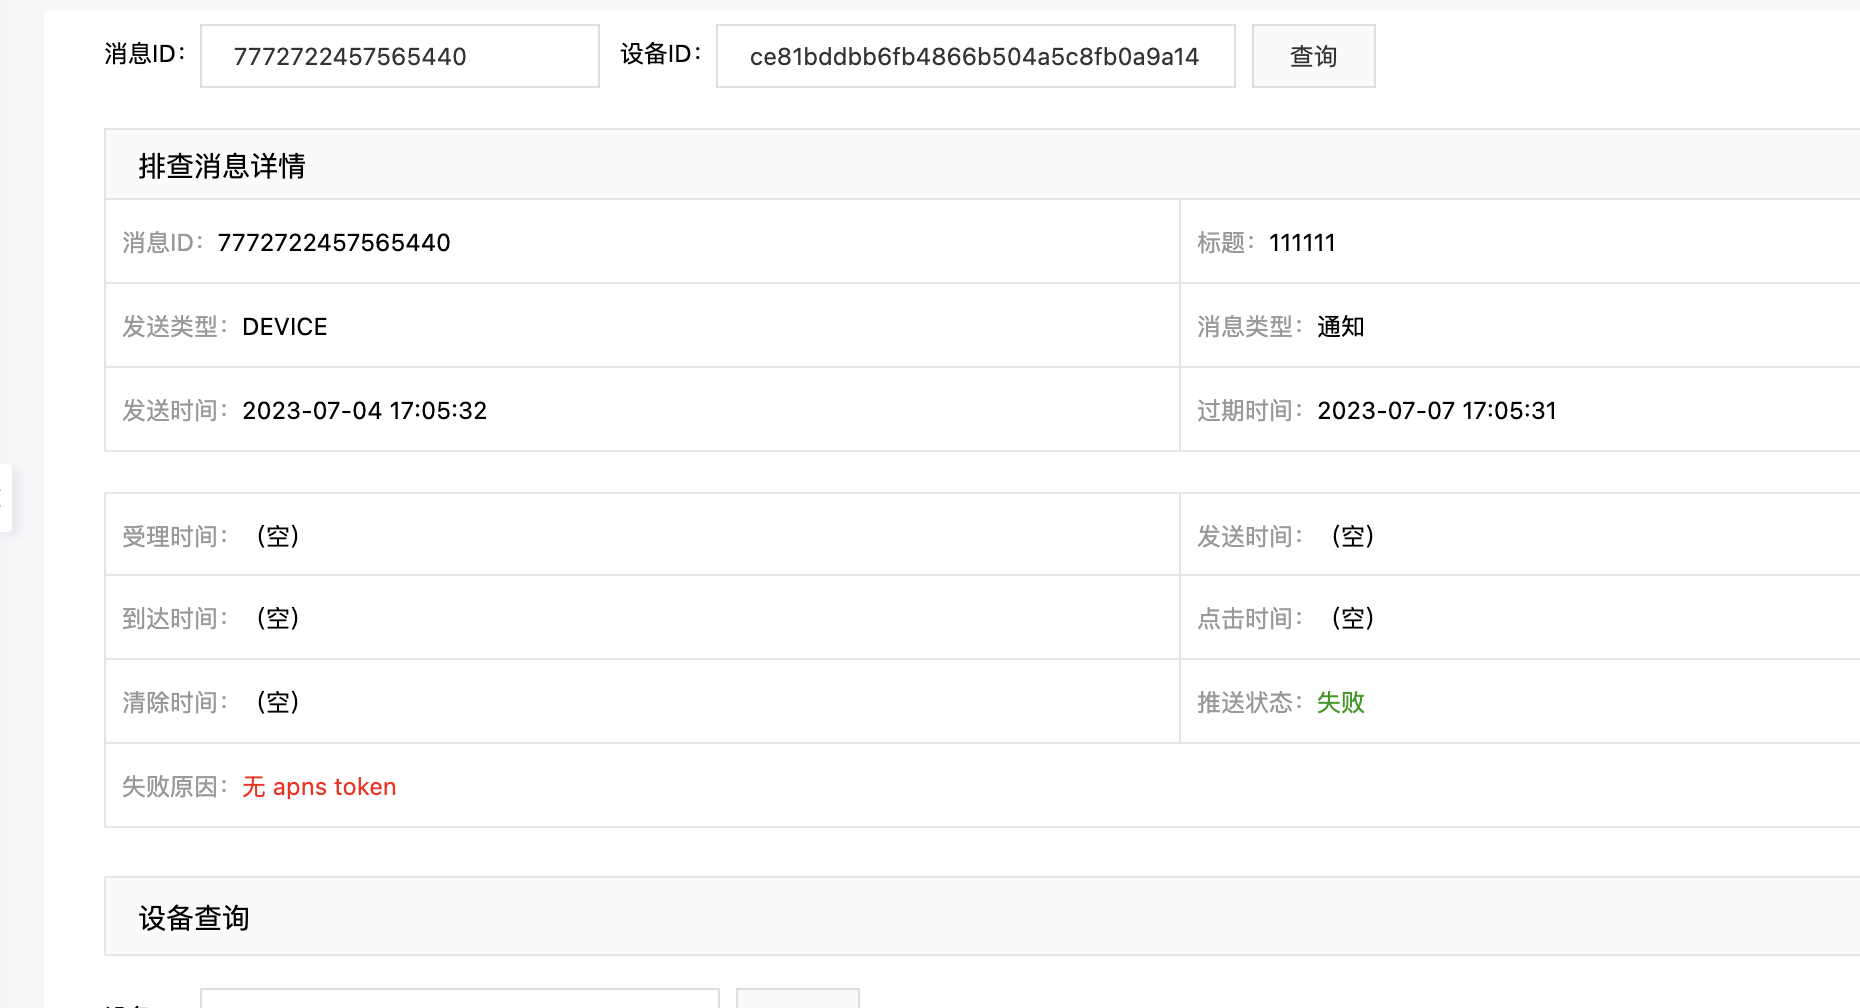Click the partially visible button beside bottom input
Image resolution: width=1860 pixels, height=1008 pixels.
tap(797, 999)
